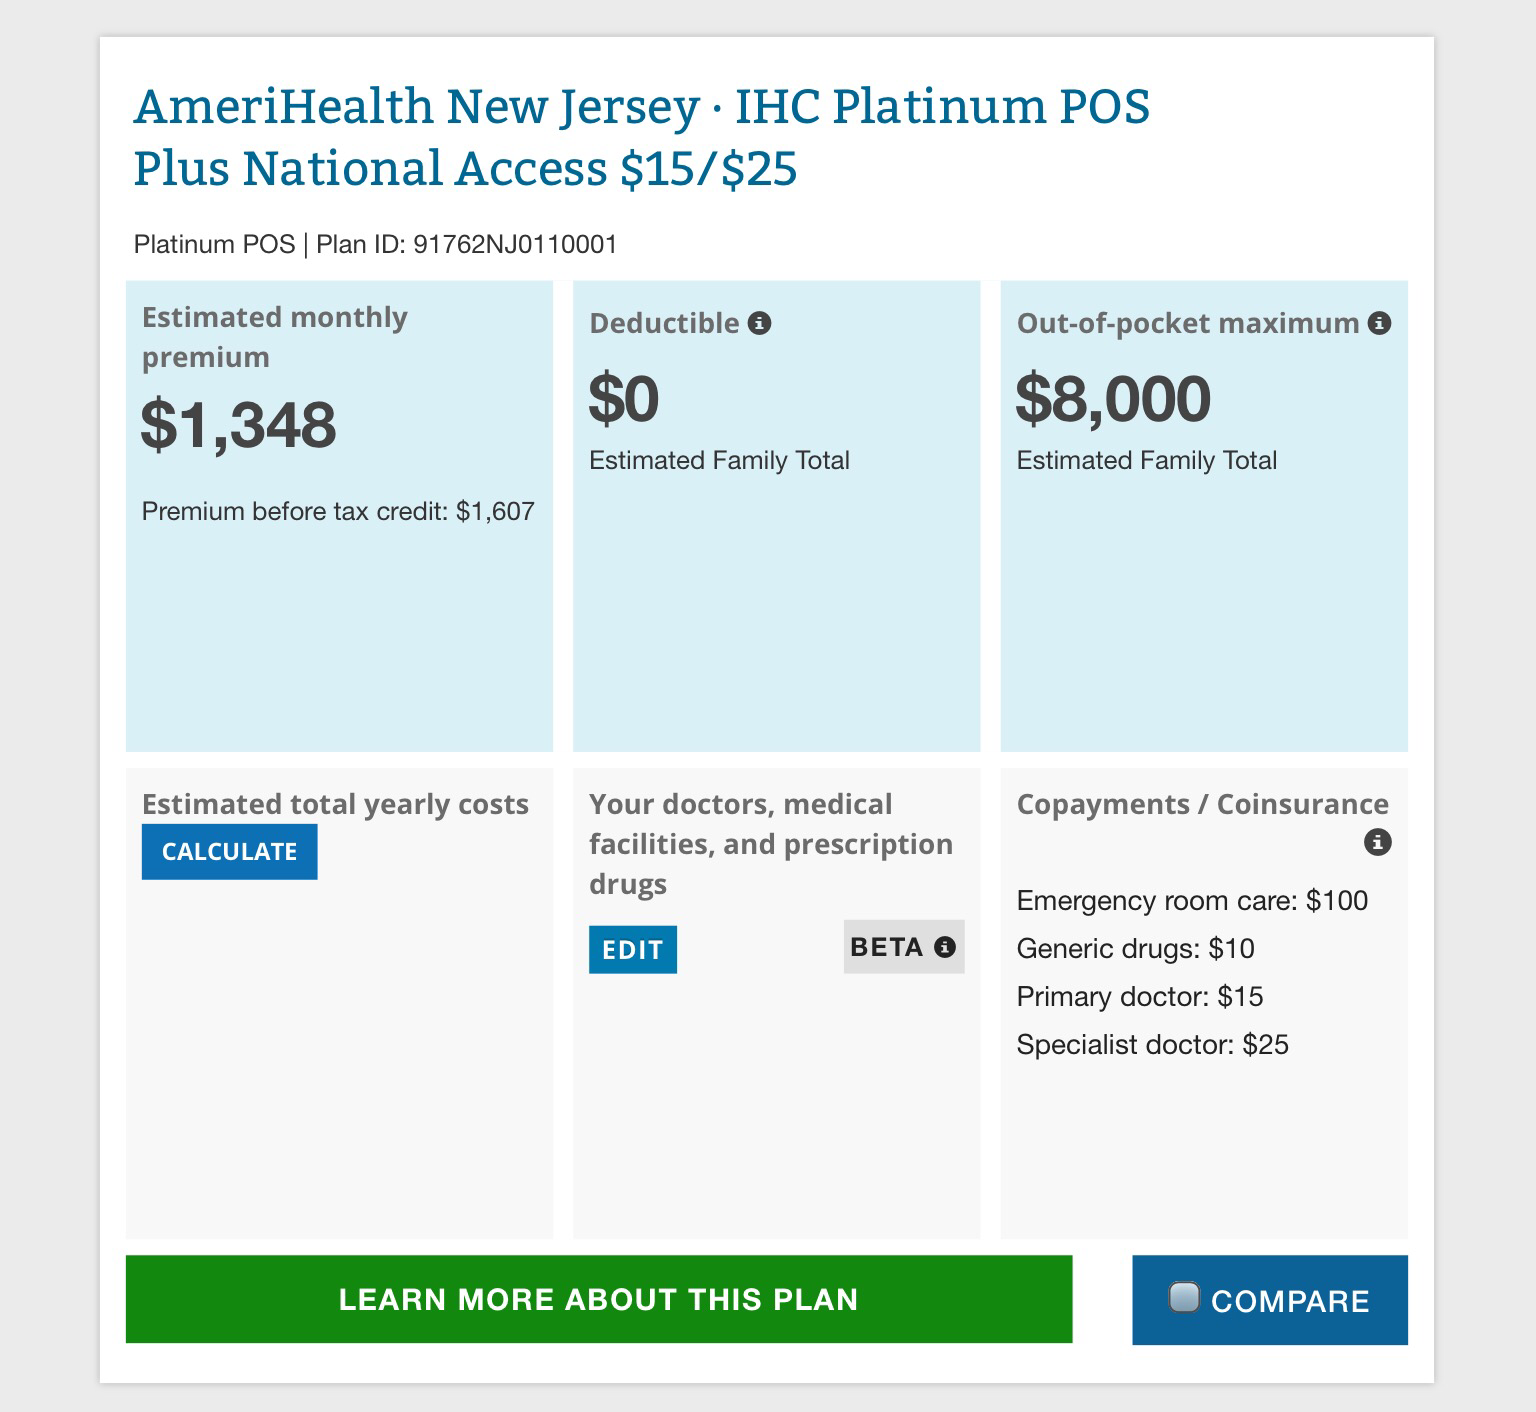This screenshot has width=1536, height=1412.
Task: Show Copayments / Coinsurance info tooltip icon
Action: tap(1377, 842)
